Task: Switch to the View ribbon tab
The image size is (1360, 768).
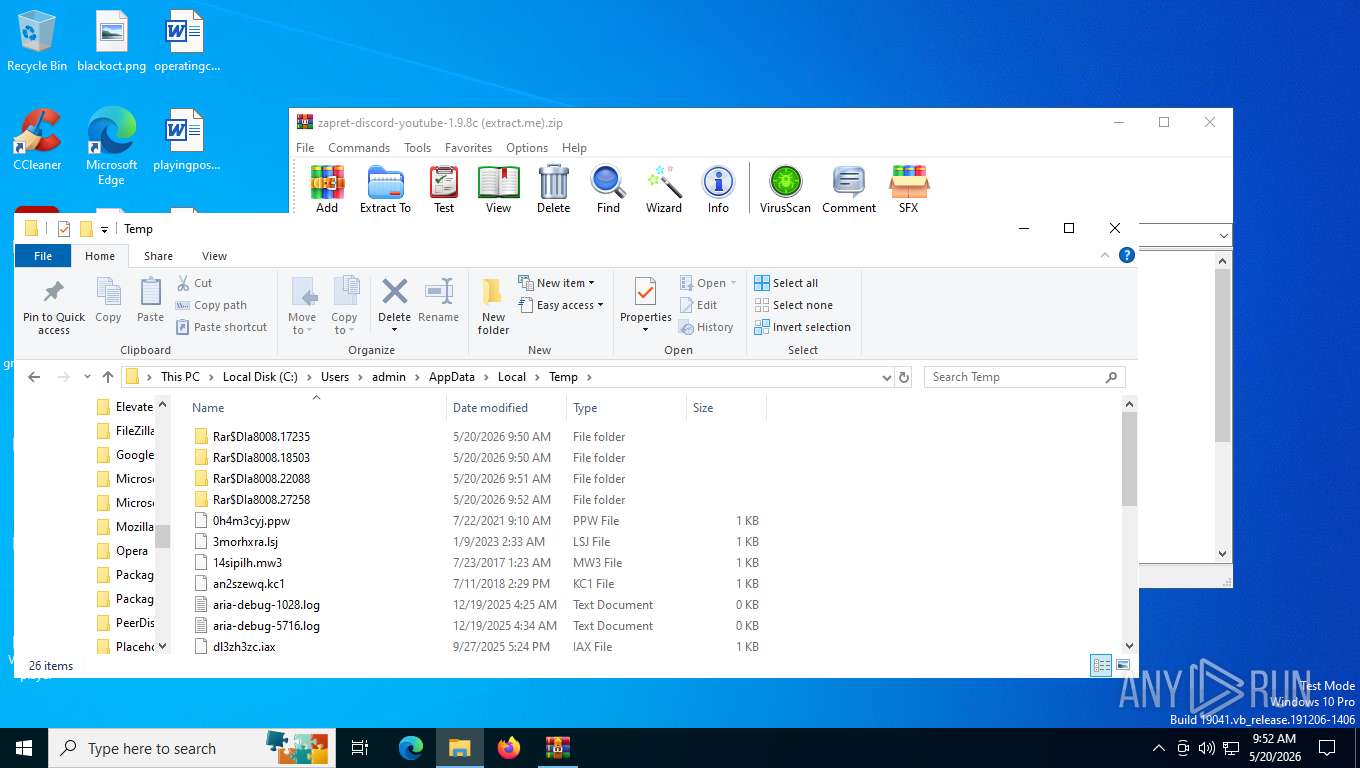Action: [x=214, y=256]
